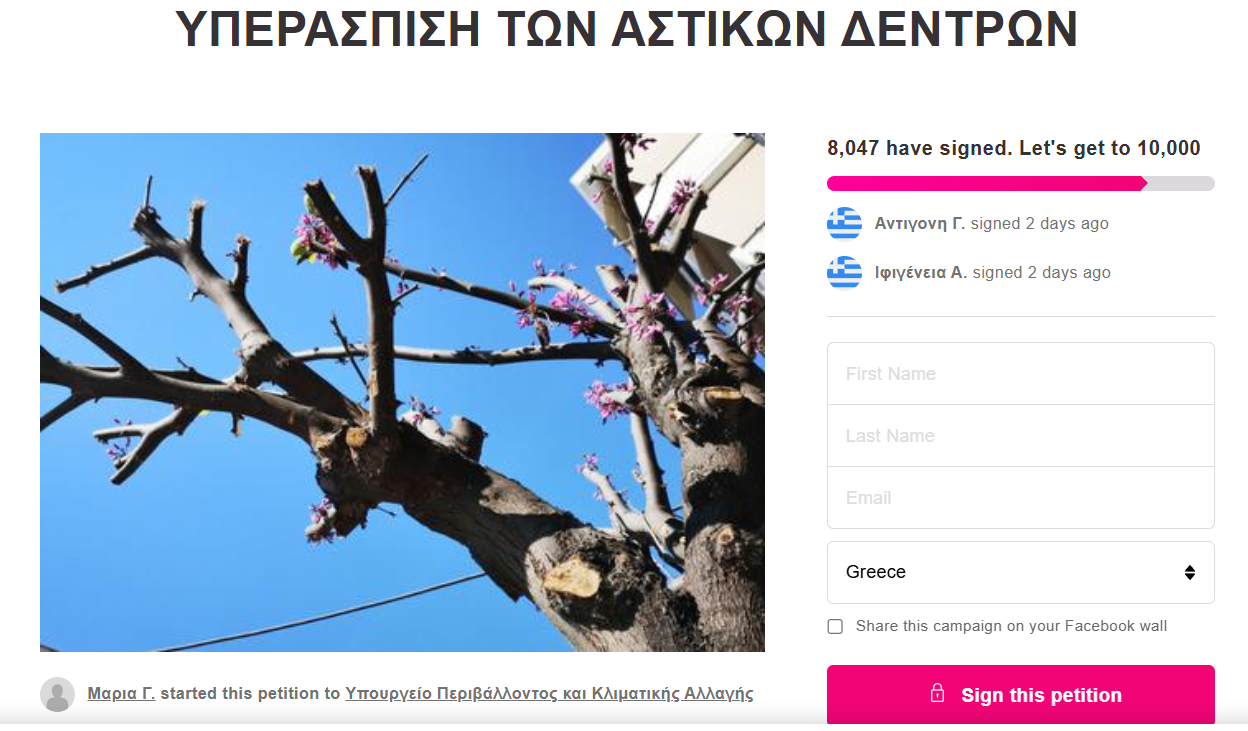Click the 'Sign this petition' button text
The image size is (1248, 731).
1041,695
